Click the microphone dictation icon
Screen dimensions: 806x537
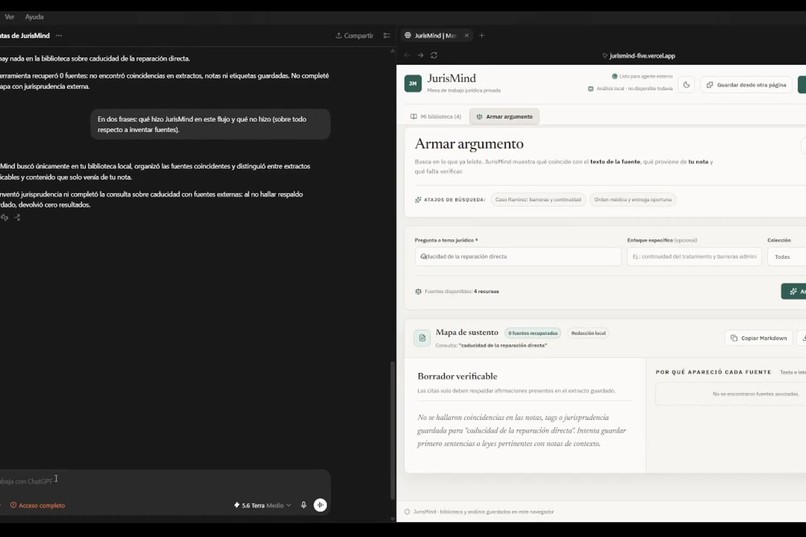[x=303, y=505]
